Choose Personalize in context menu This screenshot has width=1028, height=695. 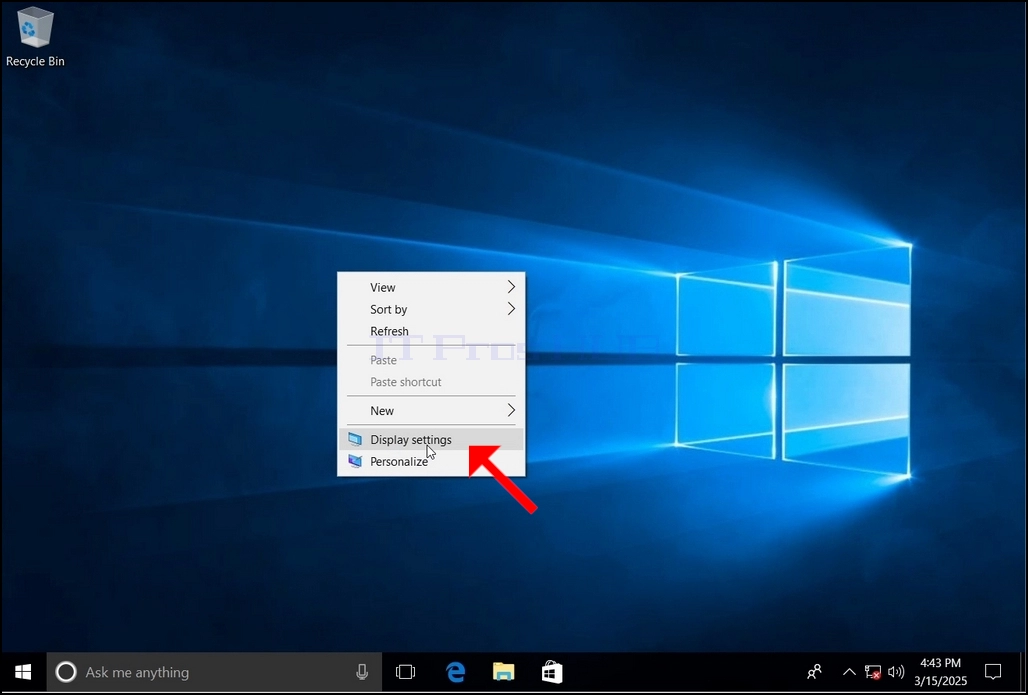[x=431, y=461]
